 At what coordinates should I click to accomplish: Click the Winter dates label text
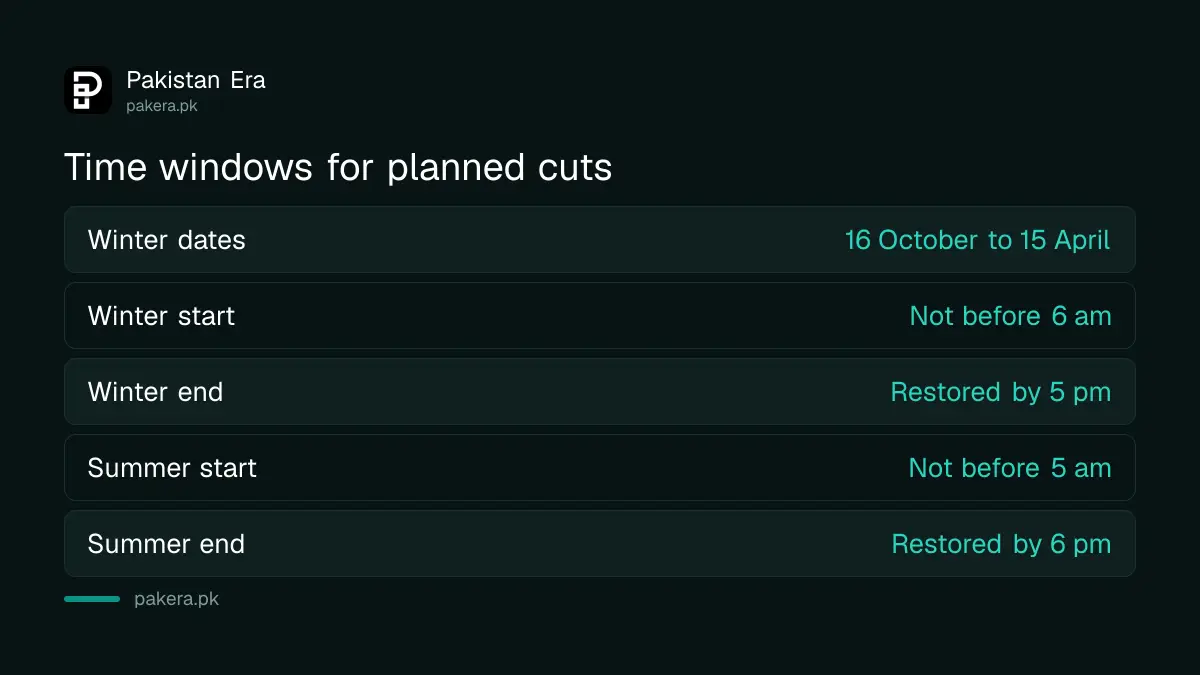coord(166,240)
